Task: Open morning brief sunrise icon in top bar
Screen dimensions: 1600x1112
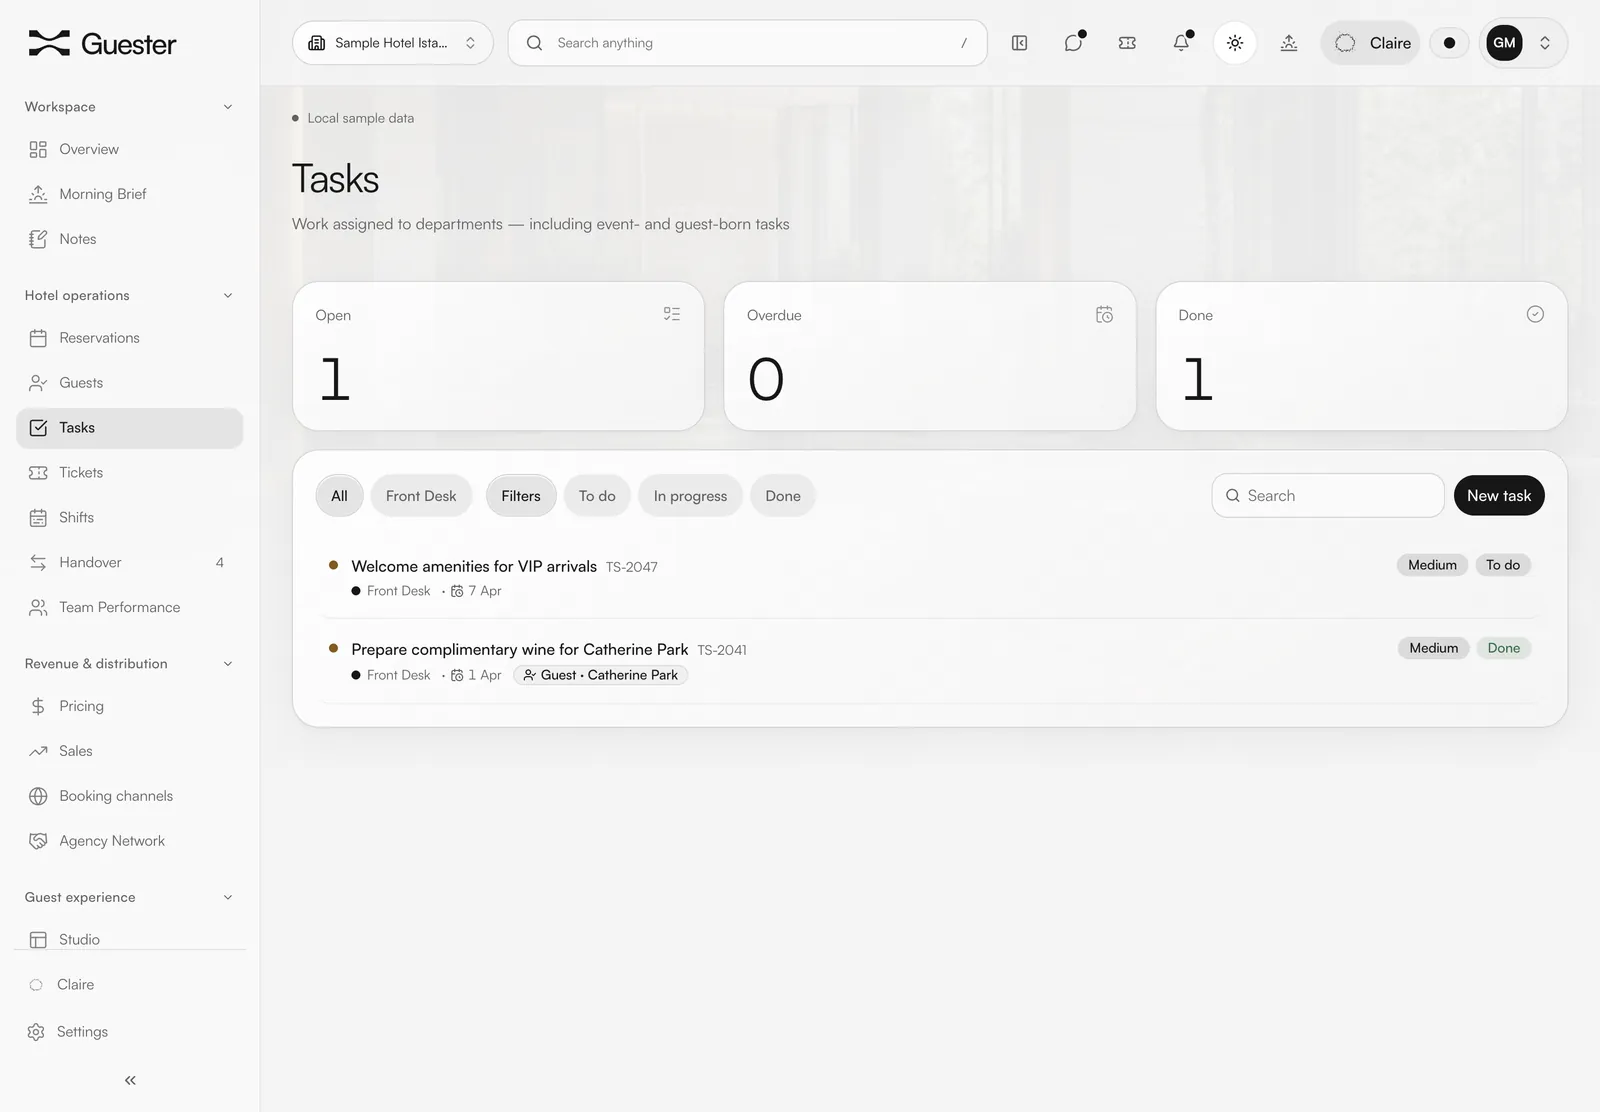Action: (1289, 43)
